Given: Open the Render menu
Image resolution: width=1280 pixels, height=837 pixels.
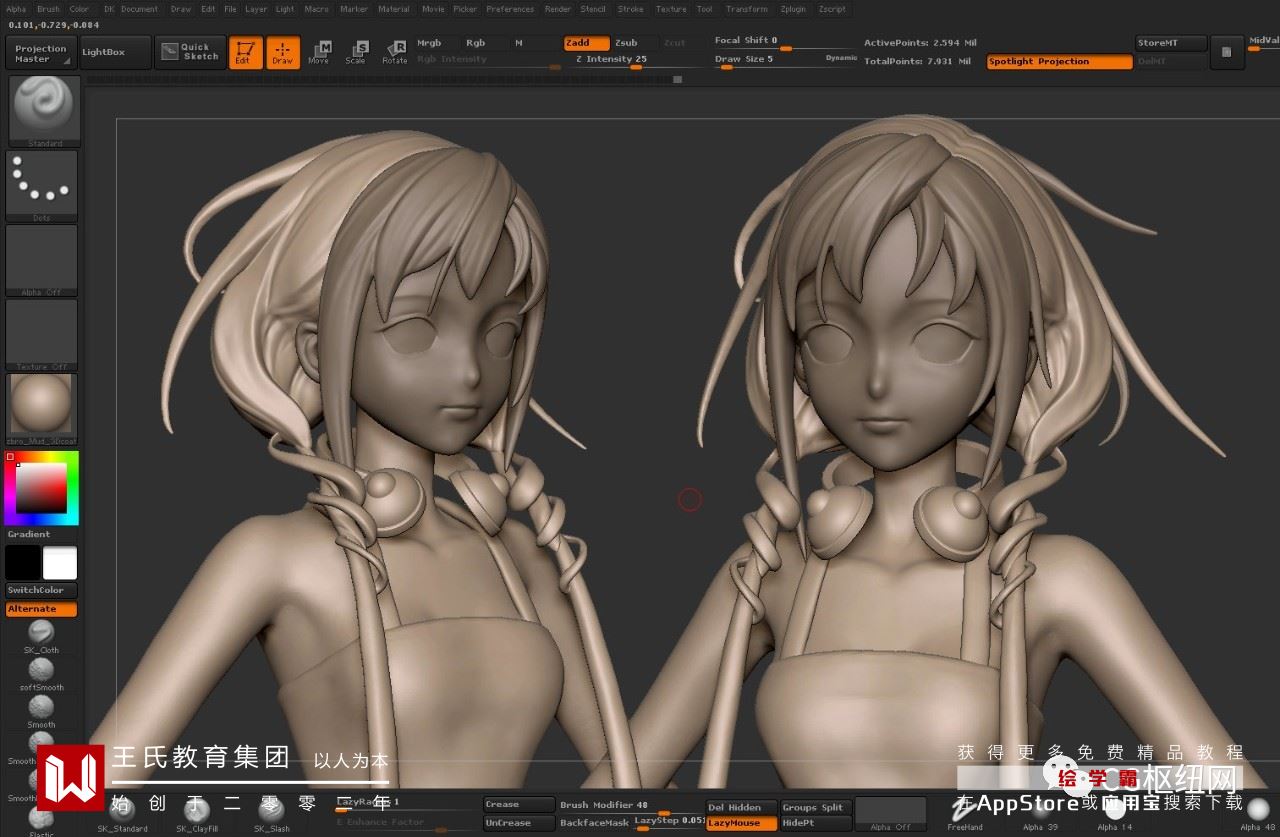Looking at the screenshot, I should [x=558, y=9].
